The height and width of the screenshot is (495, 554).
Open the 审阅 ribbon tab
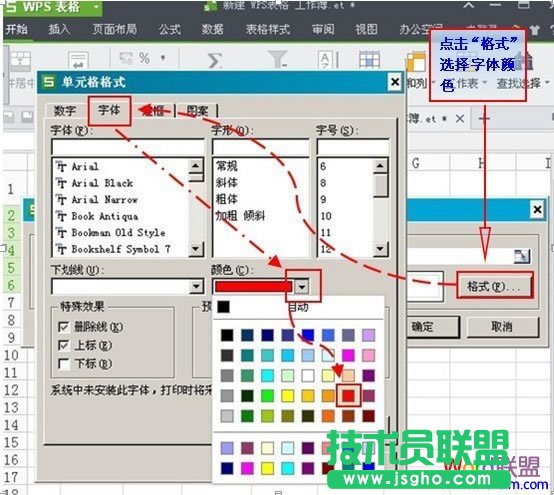pyautogui.click(x=323, y=29)
